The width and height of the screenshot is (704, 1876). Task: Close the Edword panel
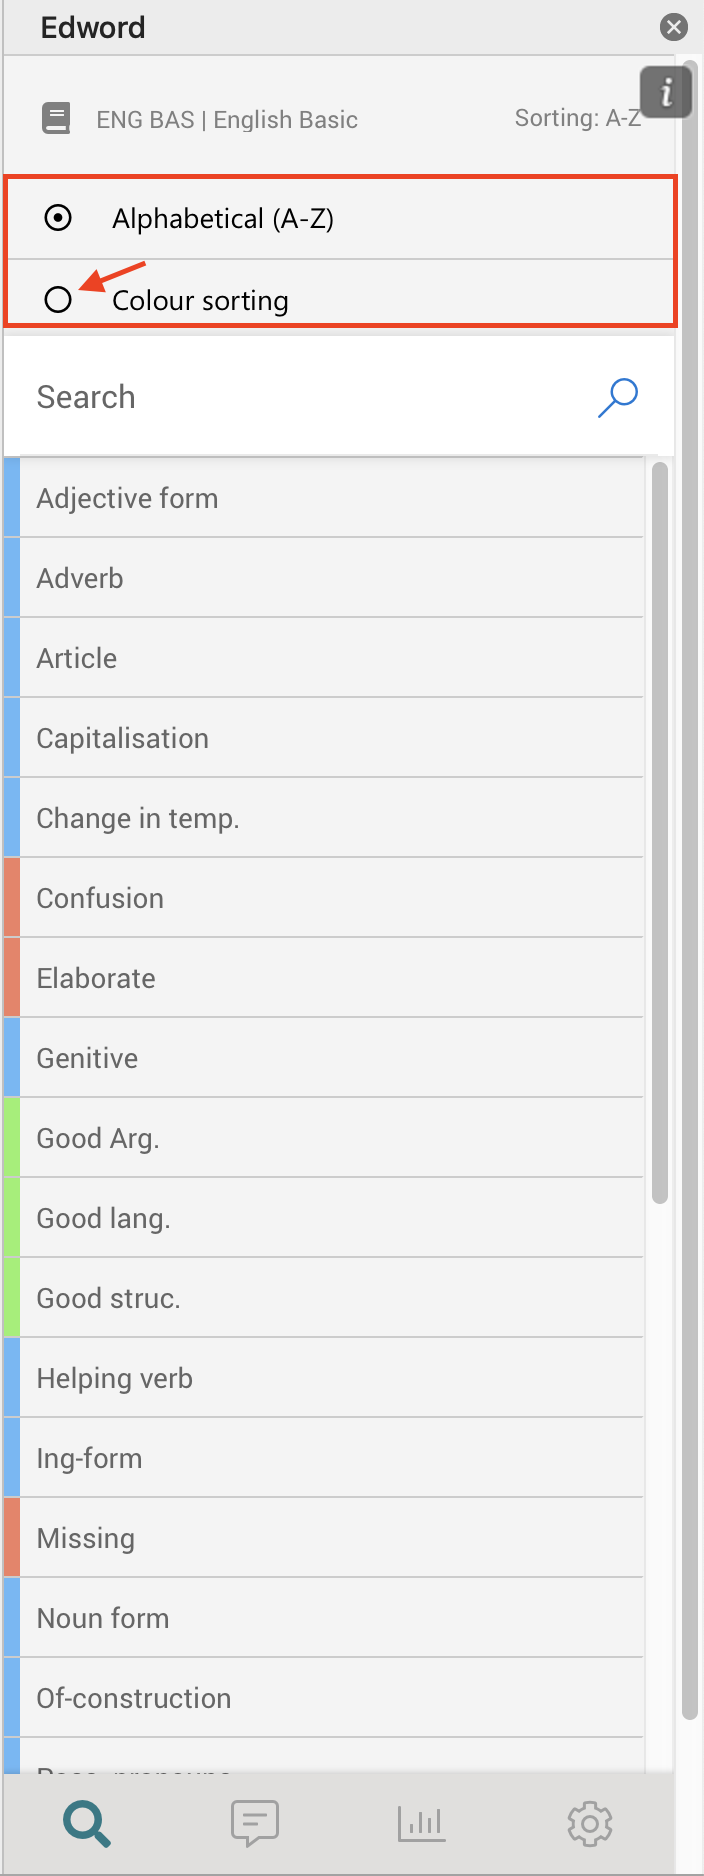click(674, 27)
